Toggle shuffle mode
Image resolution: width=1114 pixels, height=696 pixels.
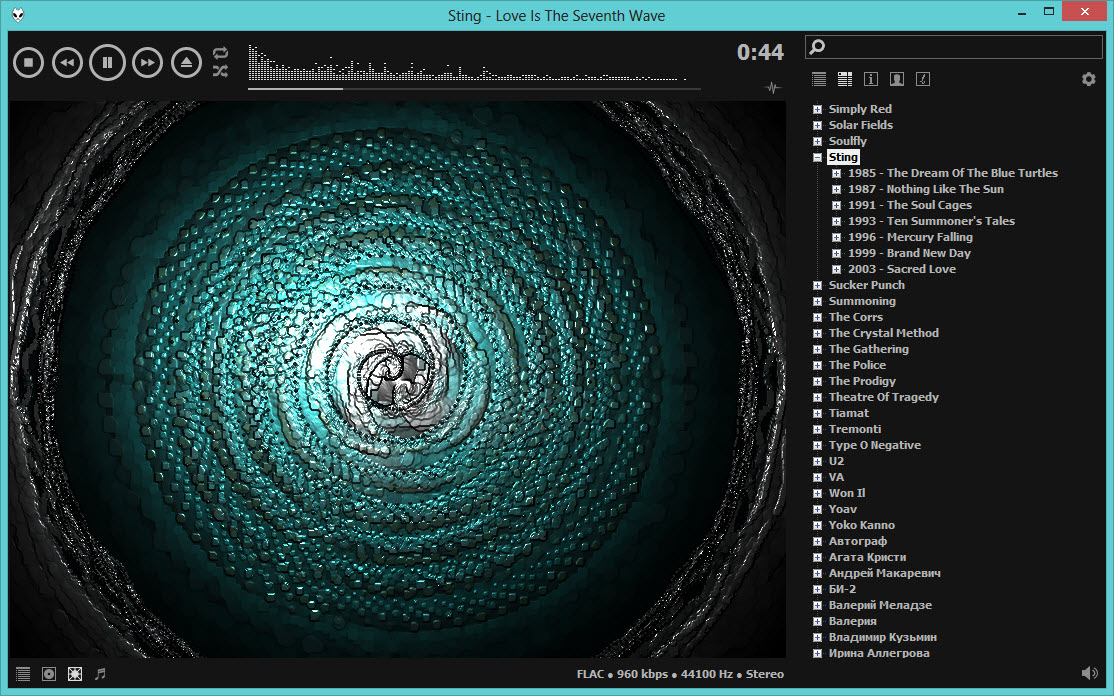pyautogui.click(x=221, y=71)
